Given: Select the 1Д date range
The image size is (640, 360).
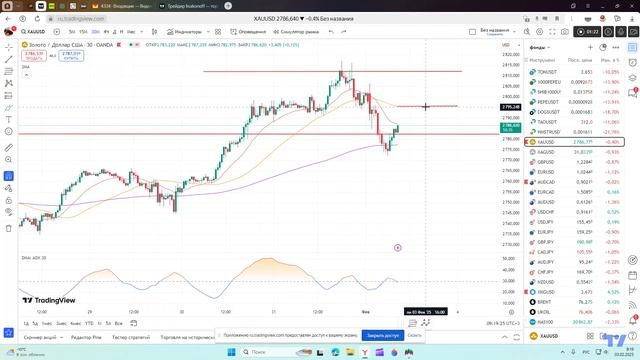Looking at the screenshot, I should [x=26, y=323].
